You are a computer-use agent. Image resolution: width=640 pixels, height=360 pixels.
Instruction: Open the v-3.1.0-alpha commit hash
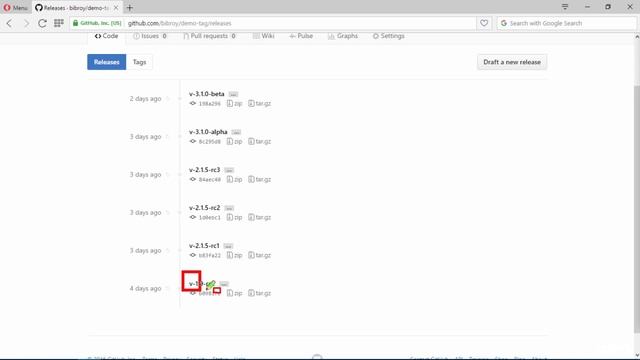click(209, 142)
